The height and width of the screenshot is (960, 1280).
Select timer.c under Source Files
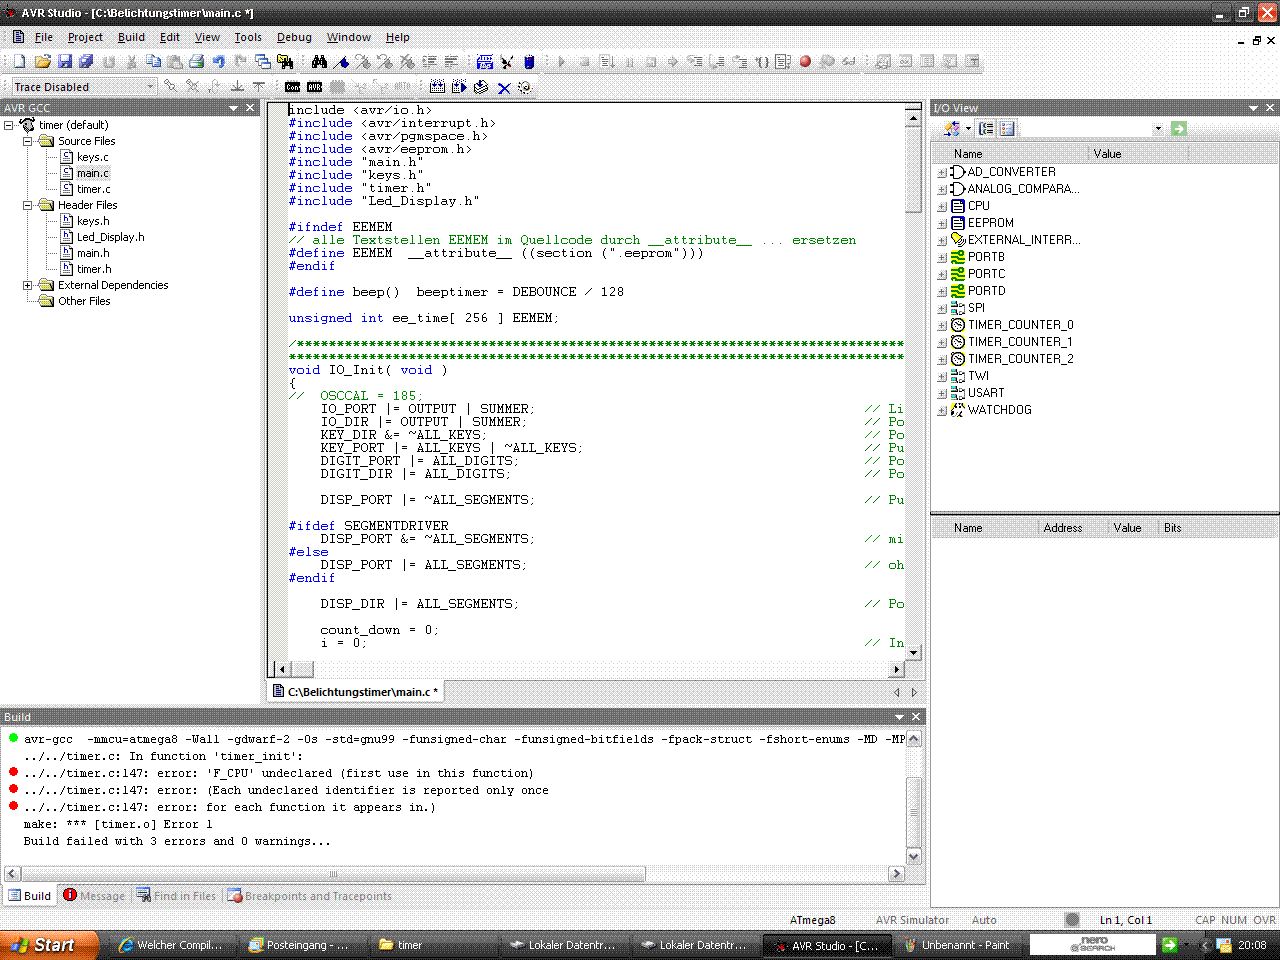(x=93, y=189)
